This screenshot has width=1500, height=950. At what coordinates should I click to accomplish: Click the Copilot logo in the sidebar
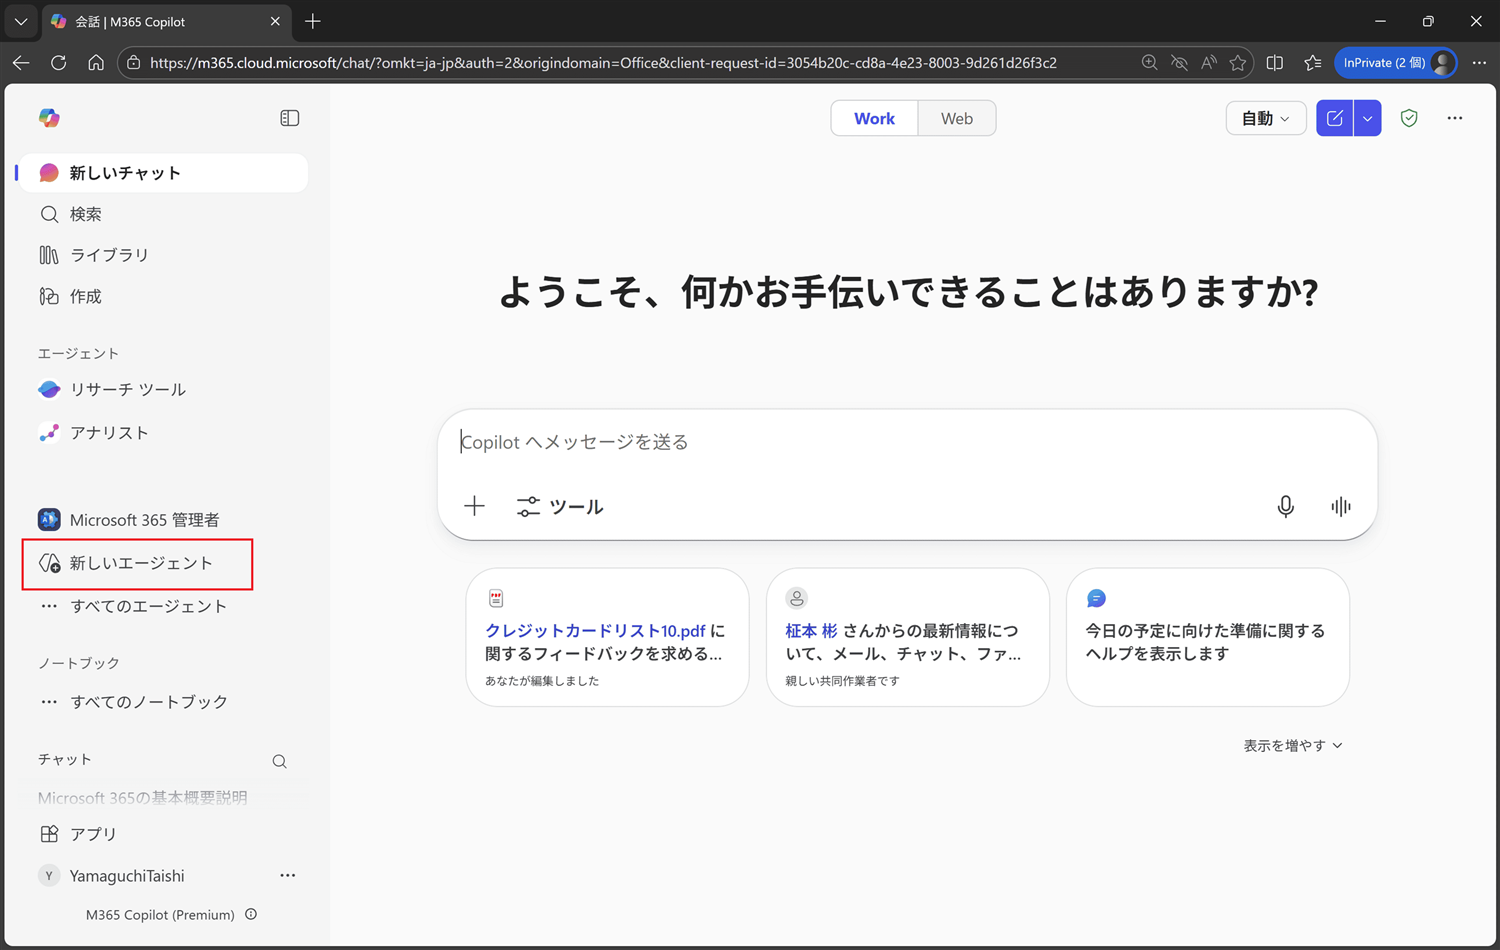point(49,118)
